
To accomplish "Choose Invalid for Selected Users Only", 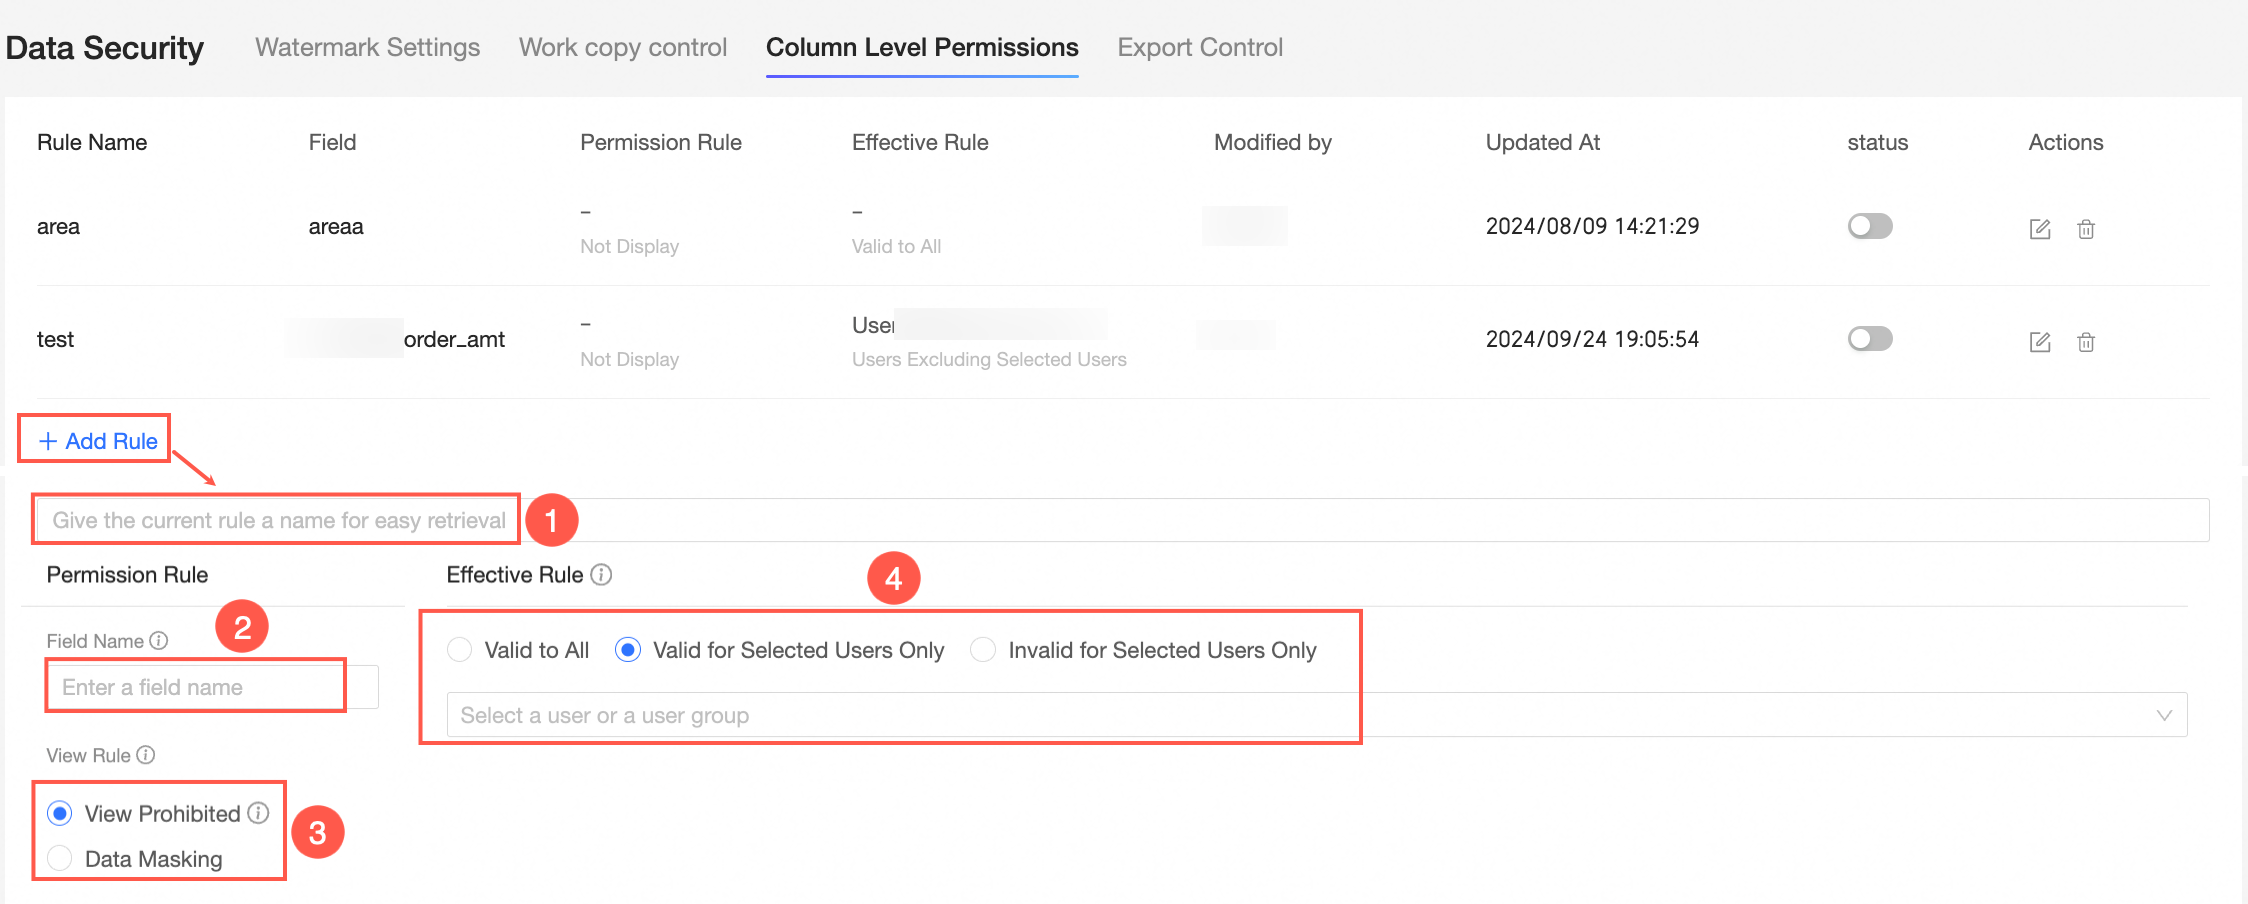I will click(x=983, y=649).
